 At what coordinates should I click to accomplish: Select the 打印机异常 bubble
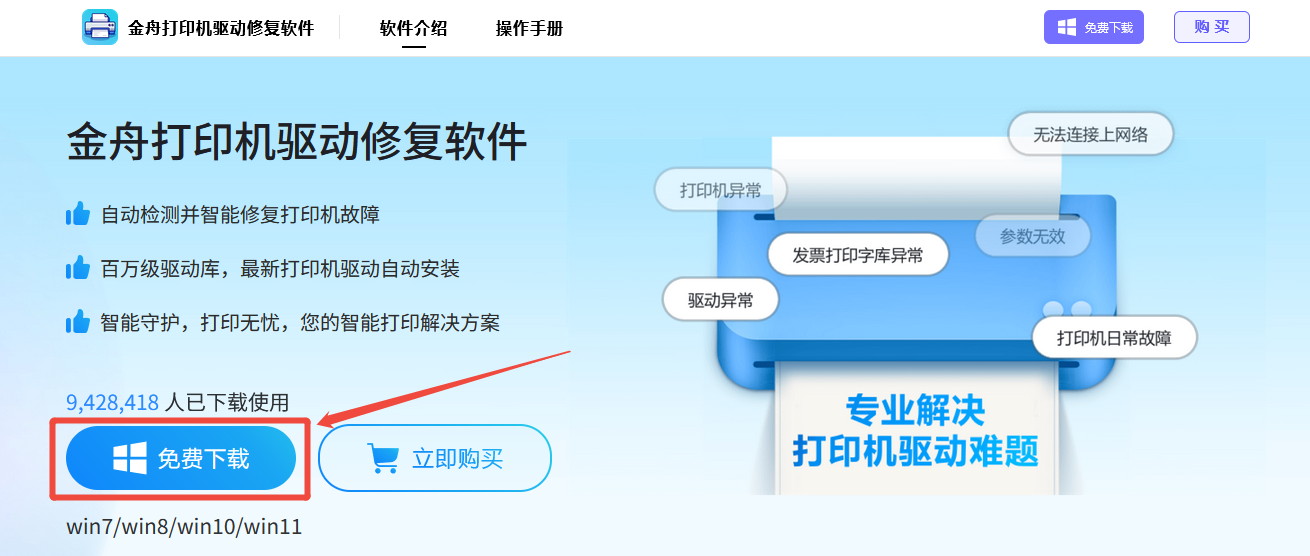pos(720,190)
